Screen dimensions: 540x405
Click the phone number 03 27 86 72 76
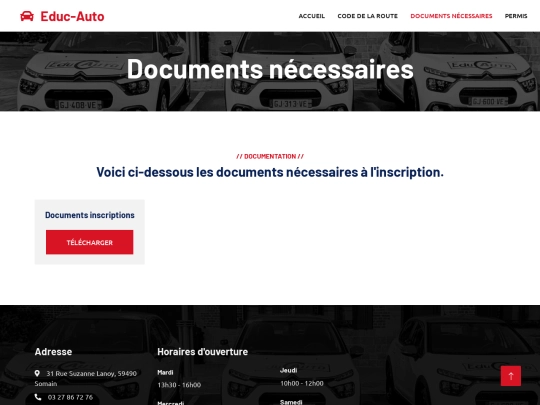click(x=70, y=397)
